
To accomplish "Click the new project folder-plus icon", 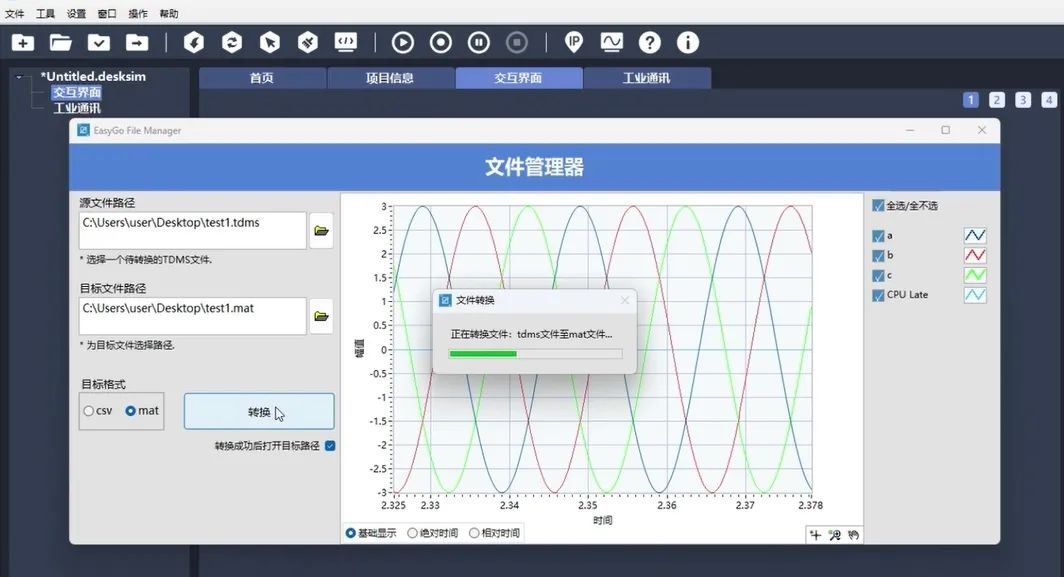I will point(23,43).
